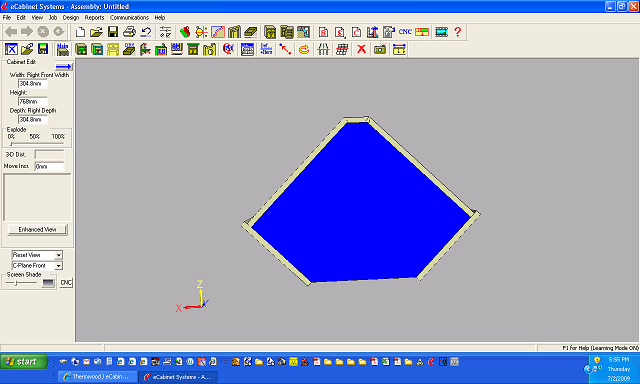
Task: Click the Enhanced View button
Action: [x=38, y=229]
